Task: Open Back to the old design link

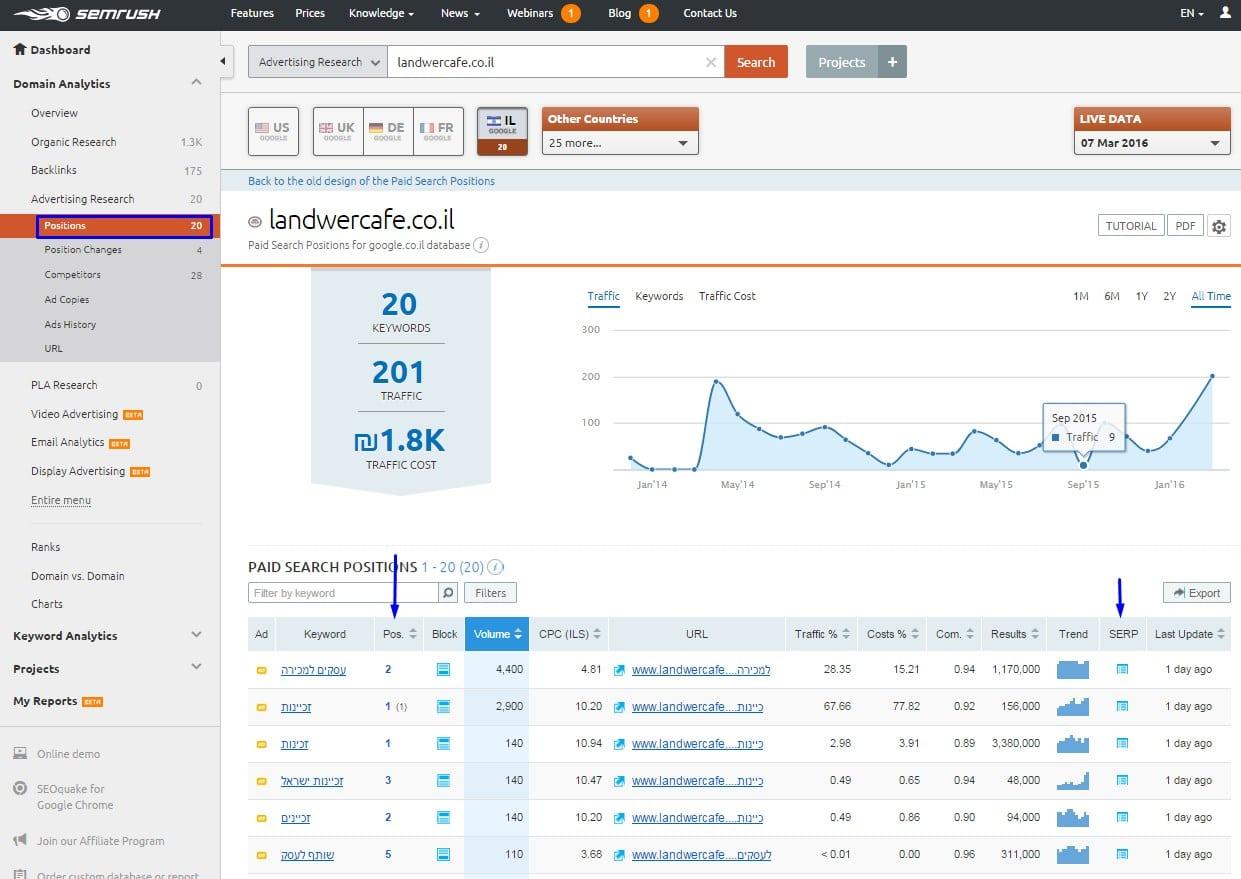Action: click(371, 181)
